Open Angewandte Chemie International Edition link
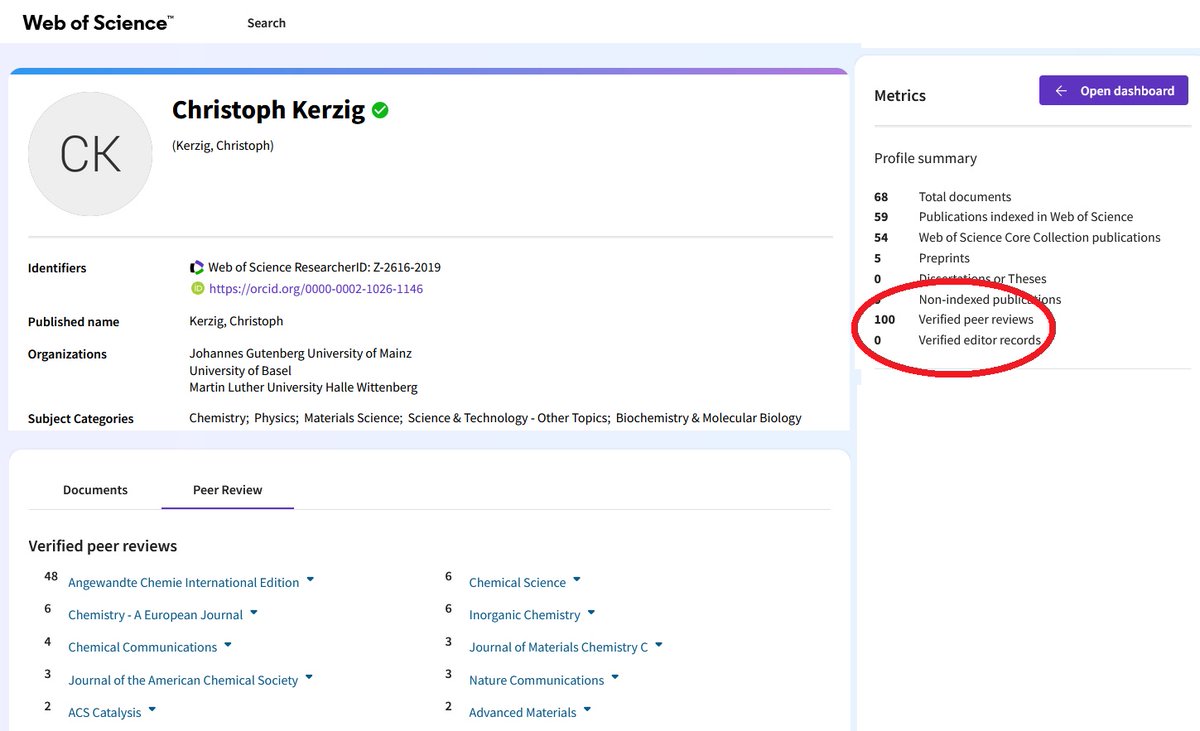Viewport: 1200px width, 731px height. (184, 583)
